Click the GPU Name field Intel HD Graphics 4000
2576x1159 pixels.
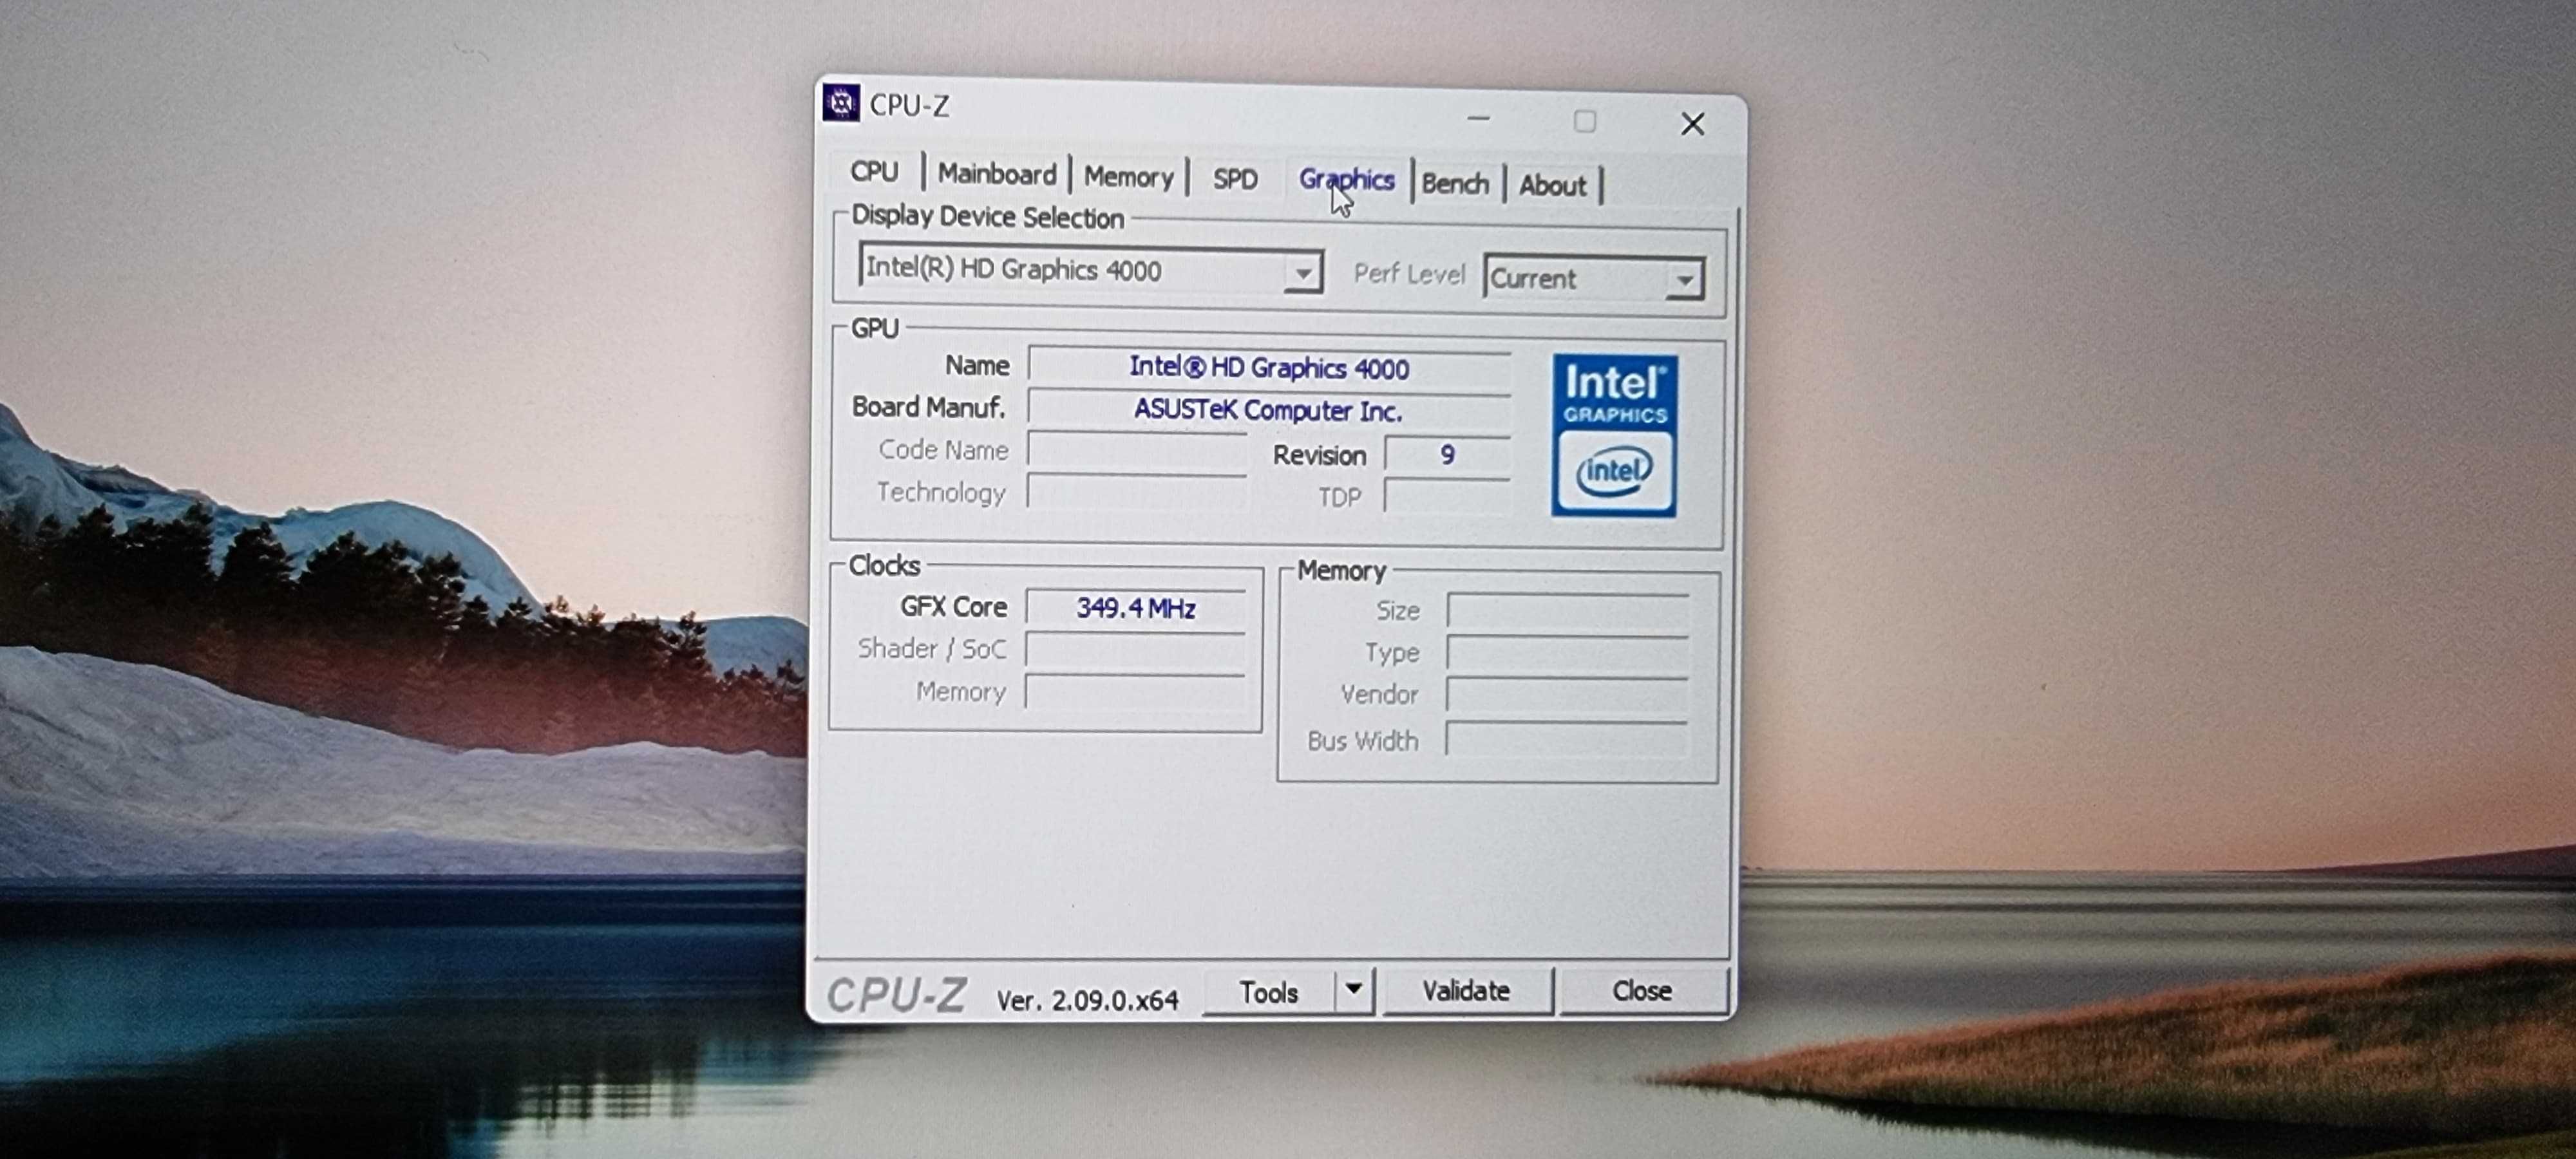pyautogui.click(x=1269, y=367)
